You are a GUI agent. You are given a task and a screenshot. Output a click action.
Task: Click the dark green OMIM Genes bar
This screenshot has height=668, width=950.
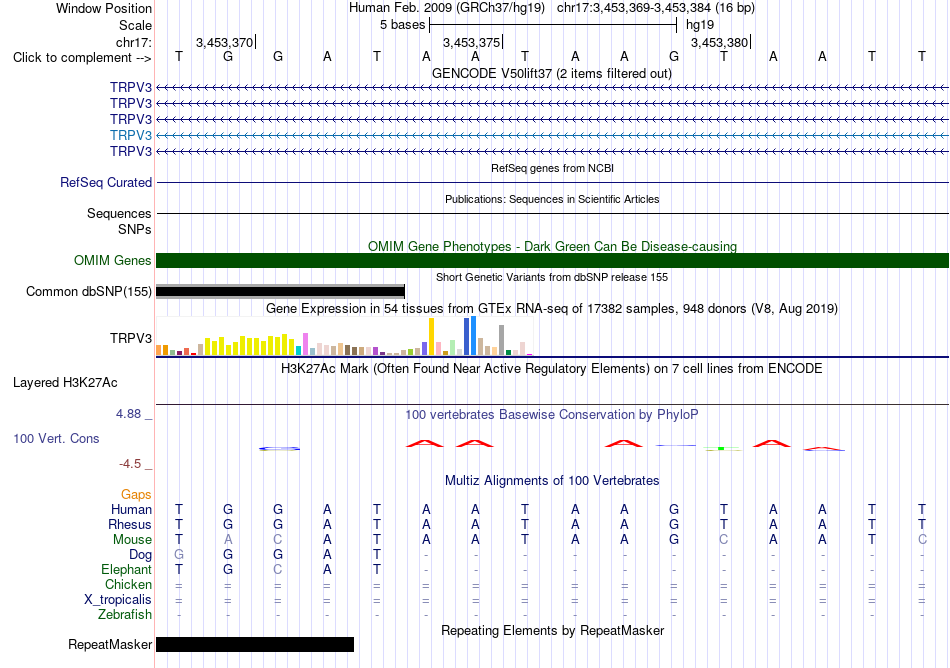552,260
